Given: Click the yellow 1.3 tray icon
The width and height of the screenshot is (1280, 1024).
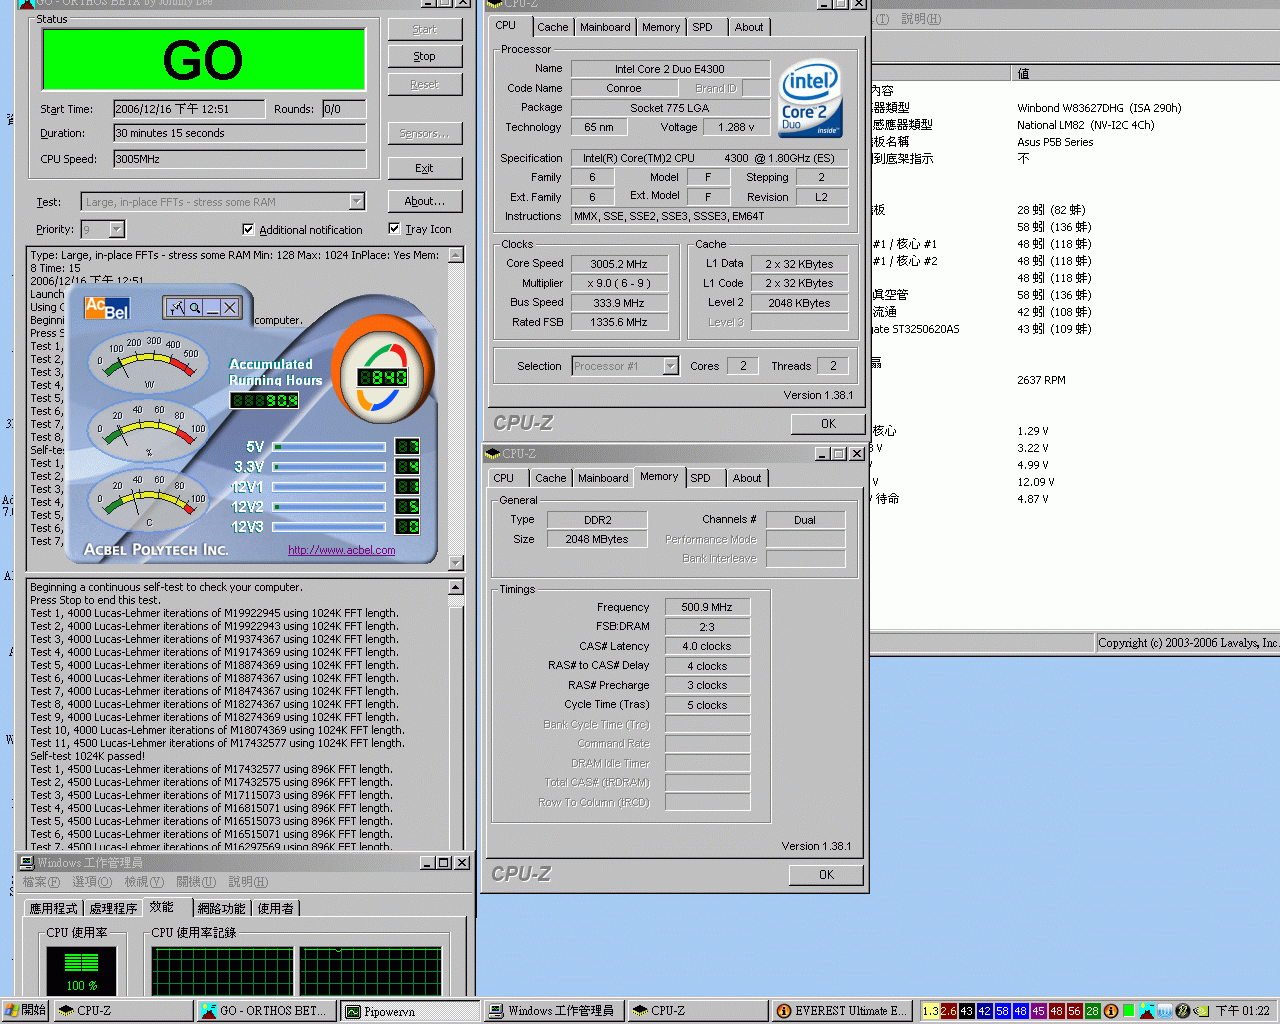Looking at the screenshot, I should pos(931,1011).
